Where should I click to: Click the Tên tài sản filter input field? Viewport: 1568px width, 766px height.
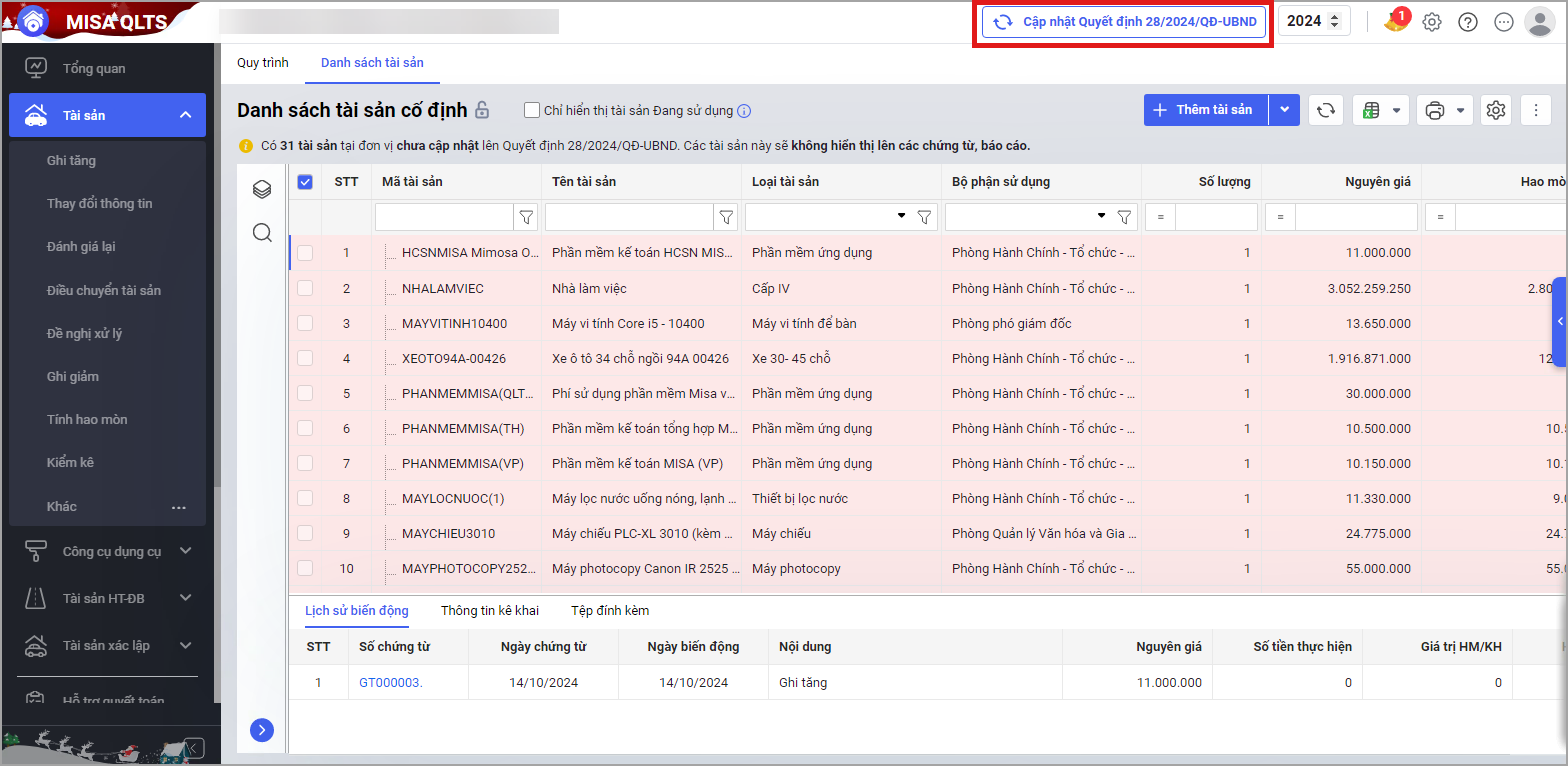pos(629,217)
